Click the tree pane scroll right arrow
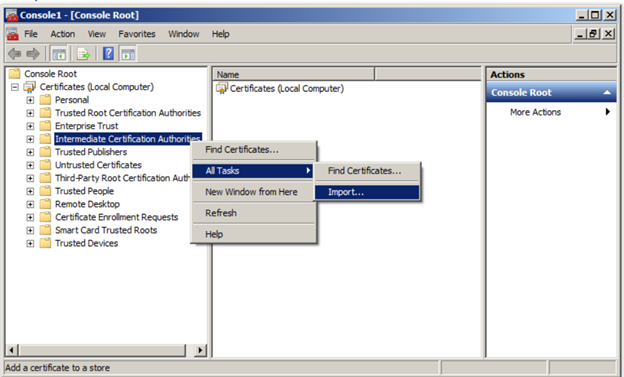The width and height of the screenshot is (624, 377). [x=200, y=350]
